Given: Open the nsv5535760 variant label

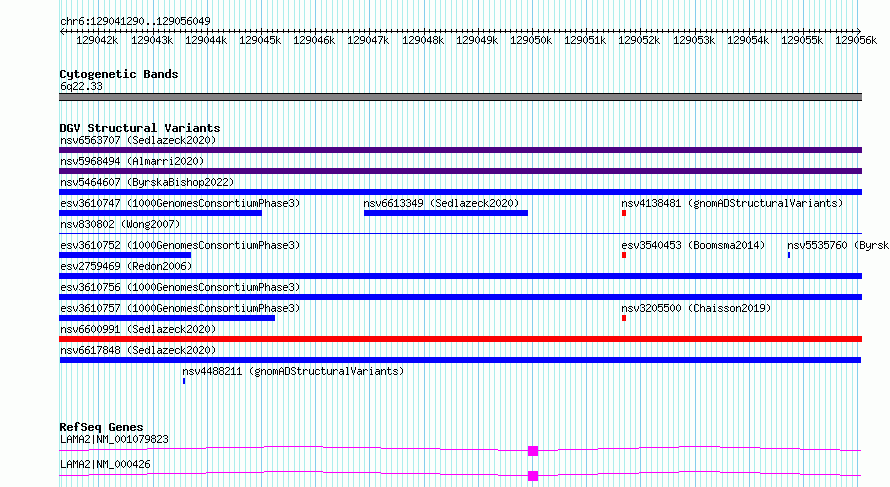Looking at the screenshot, I should [838, 245].
